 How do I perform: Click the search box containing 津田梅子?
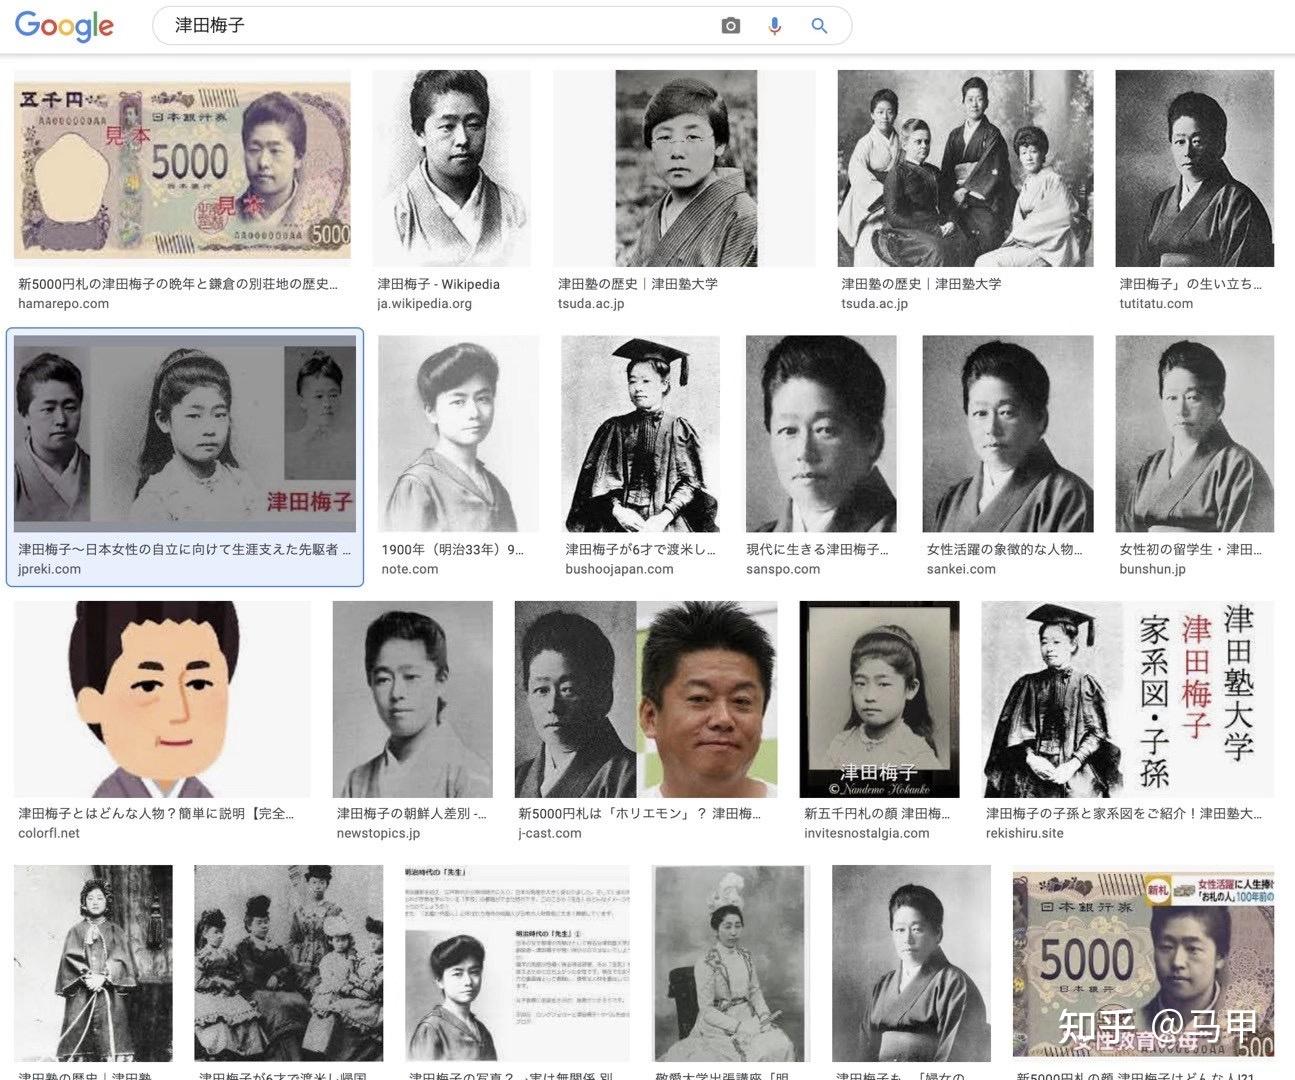[502, 26]
